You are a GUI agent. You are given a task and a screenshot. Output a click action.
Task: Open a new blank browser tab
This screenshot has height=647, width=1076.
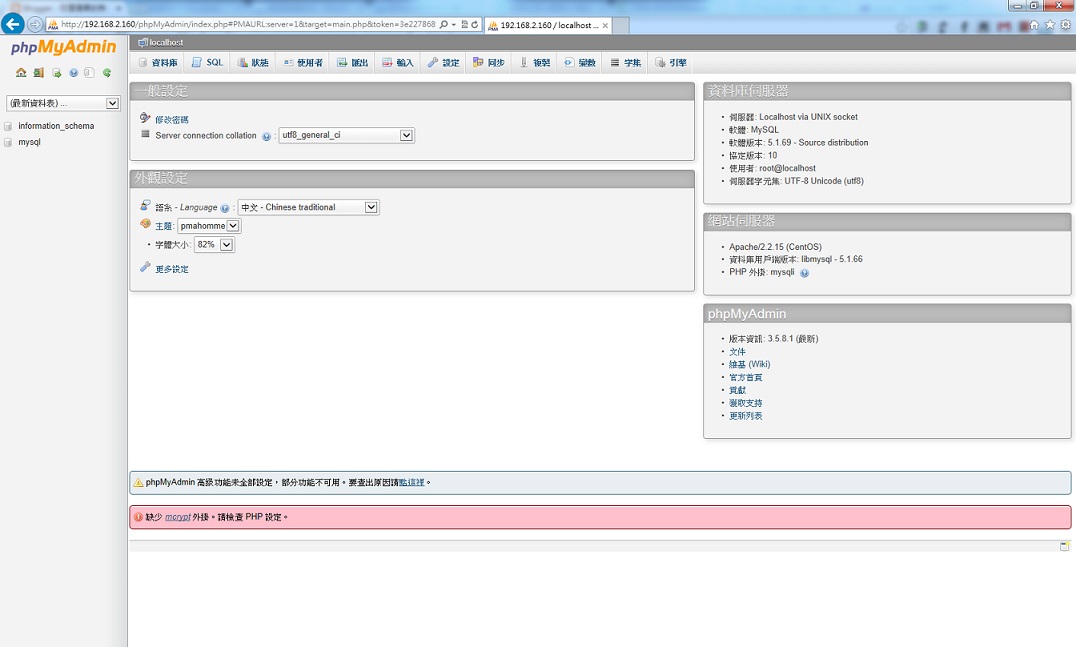(621, 25)
